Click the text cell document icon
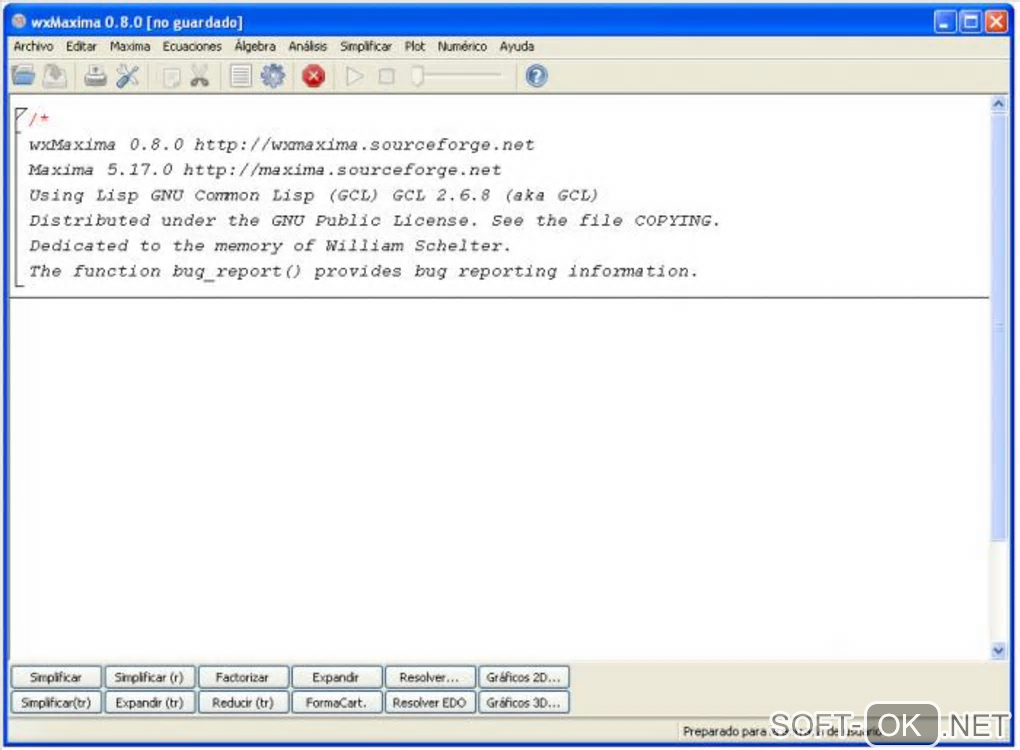This screenshot has height=750, width=1020. (x=241, y=76)
